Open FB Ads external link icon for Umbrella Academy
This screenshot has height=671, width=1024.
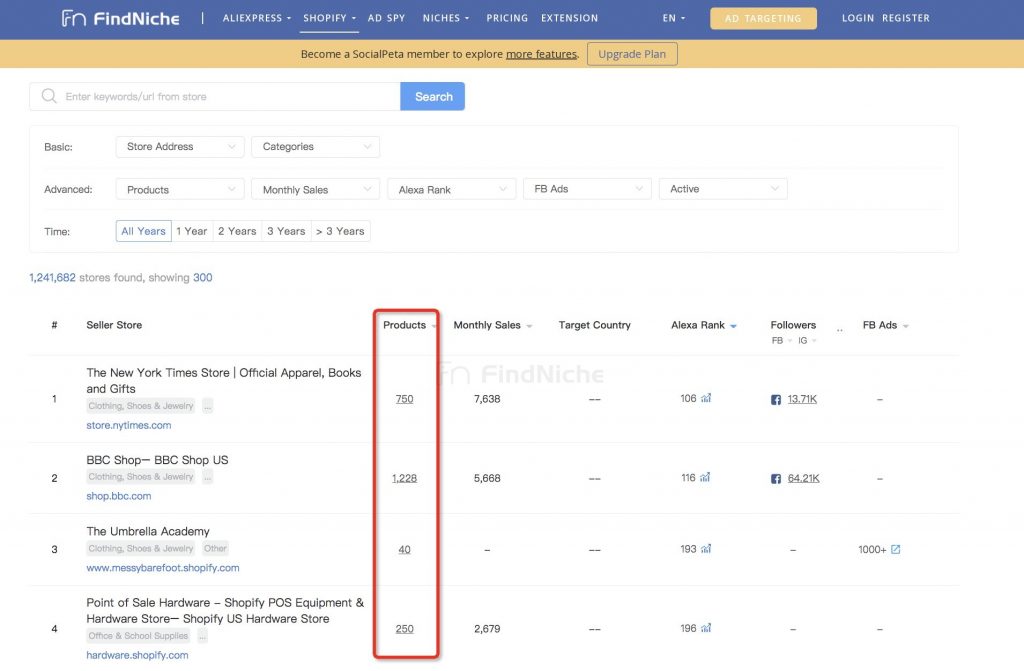point(896,549)
